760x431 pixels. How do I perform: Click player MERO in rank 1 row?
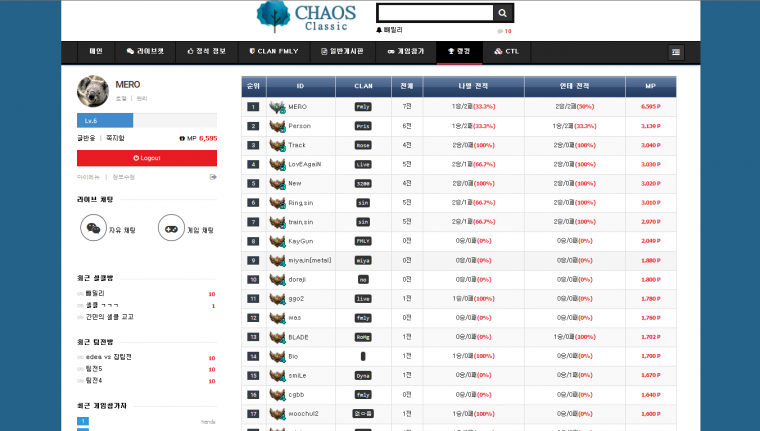tap(298, 107)
